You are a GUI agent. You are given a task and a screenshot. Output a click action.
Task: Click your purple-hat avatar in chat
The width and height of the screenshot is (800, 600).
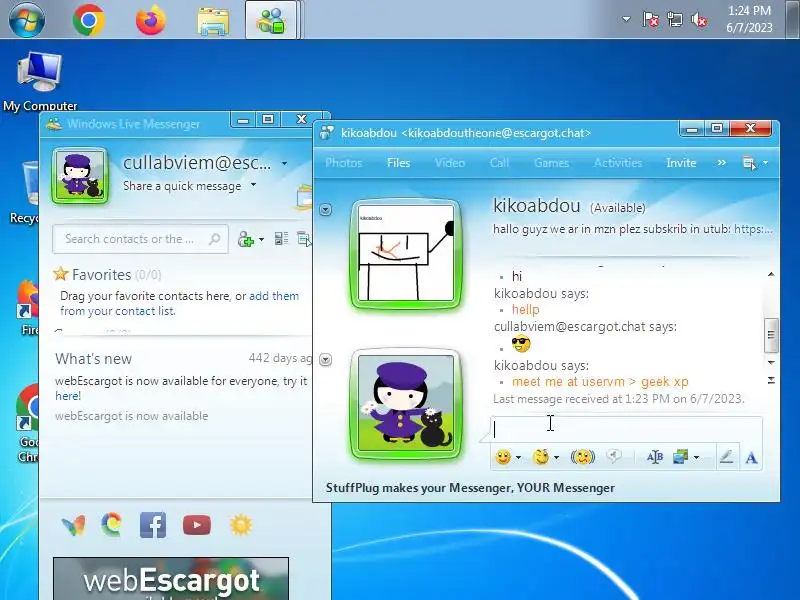tap(406, 404)
